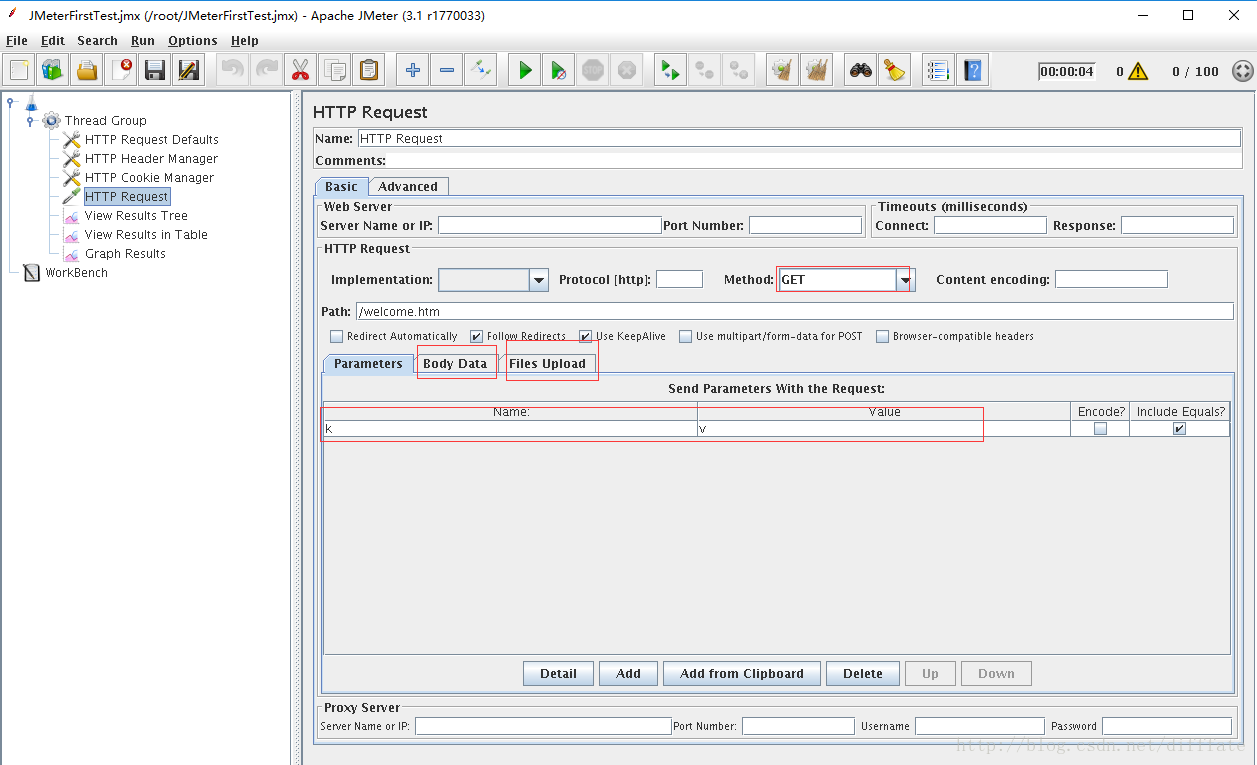1257x765 pixels.
Task: Click the Web Server Port Number field
Action: coord(805,226)
